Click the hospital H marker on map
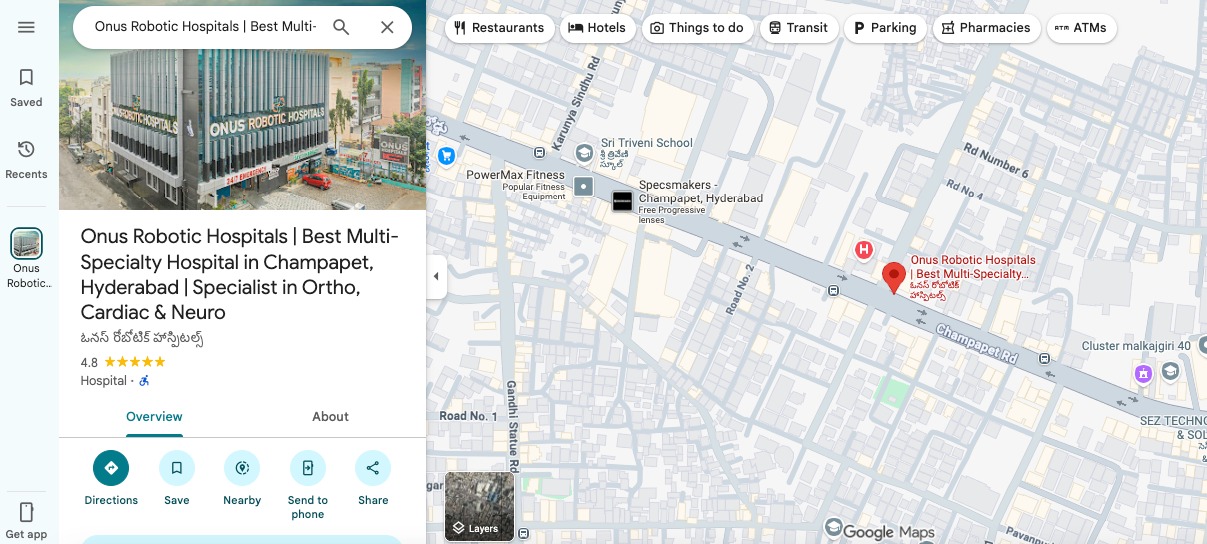This screenshot has height=544, width=1207. (x=864, y=249)
